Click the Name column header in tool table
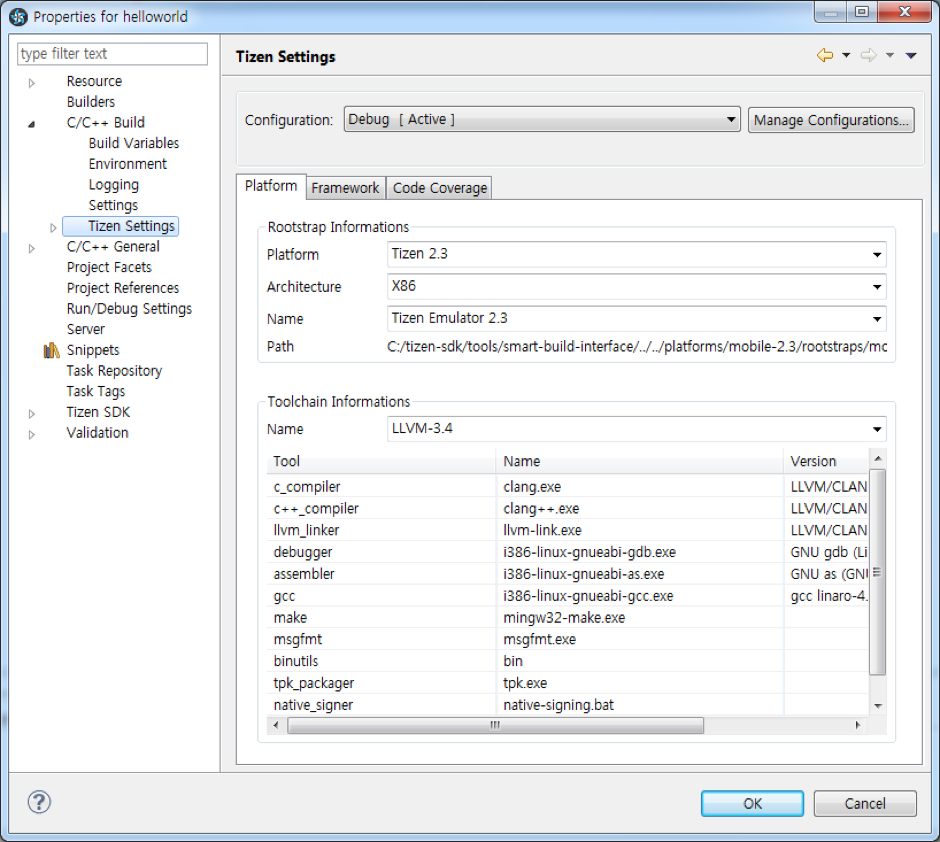 640,461
